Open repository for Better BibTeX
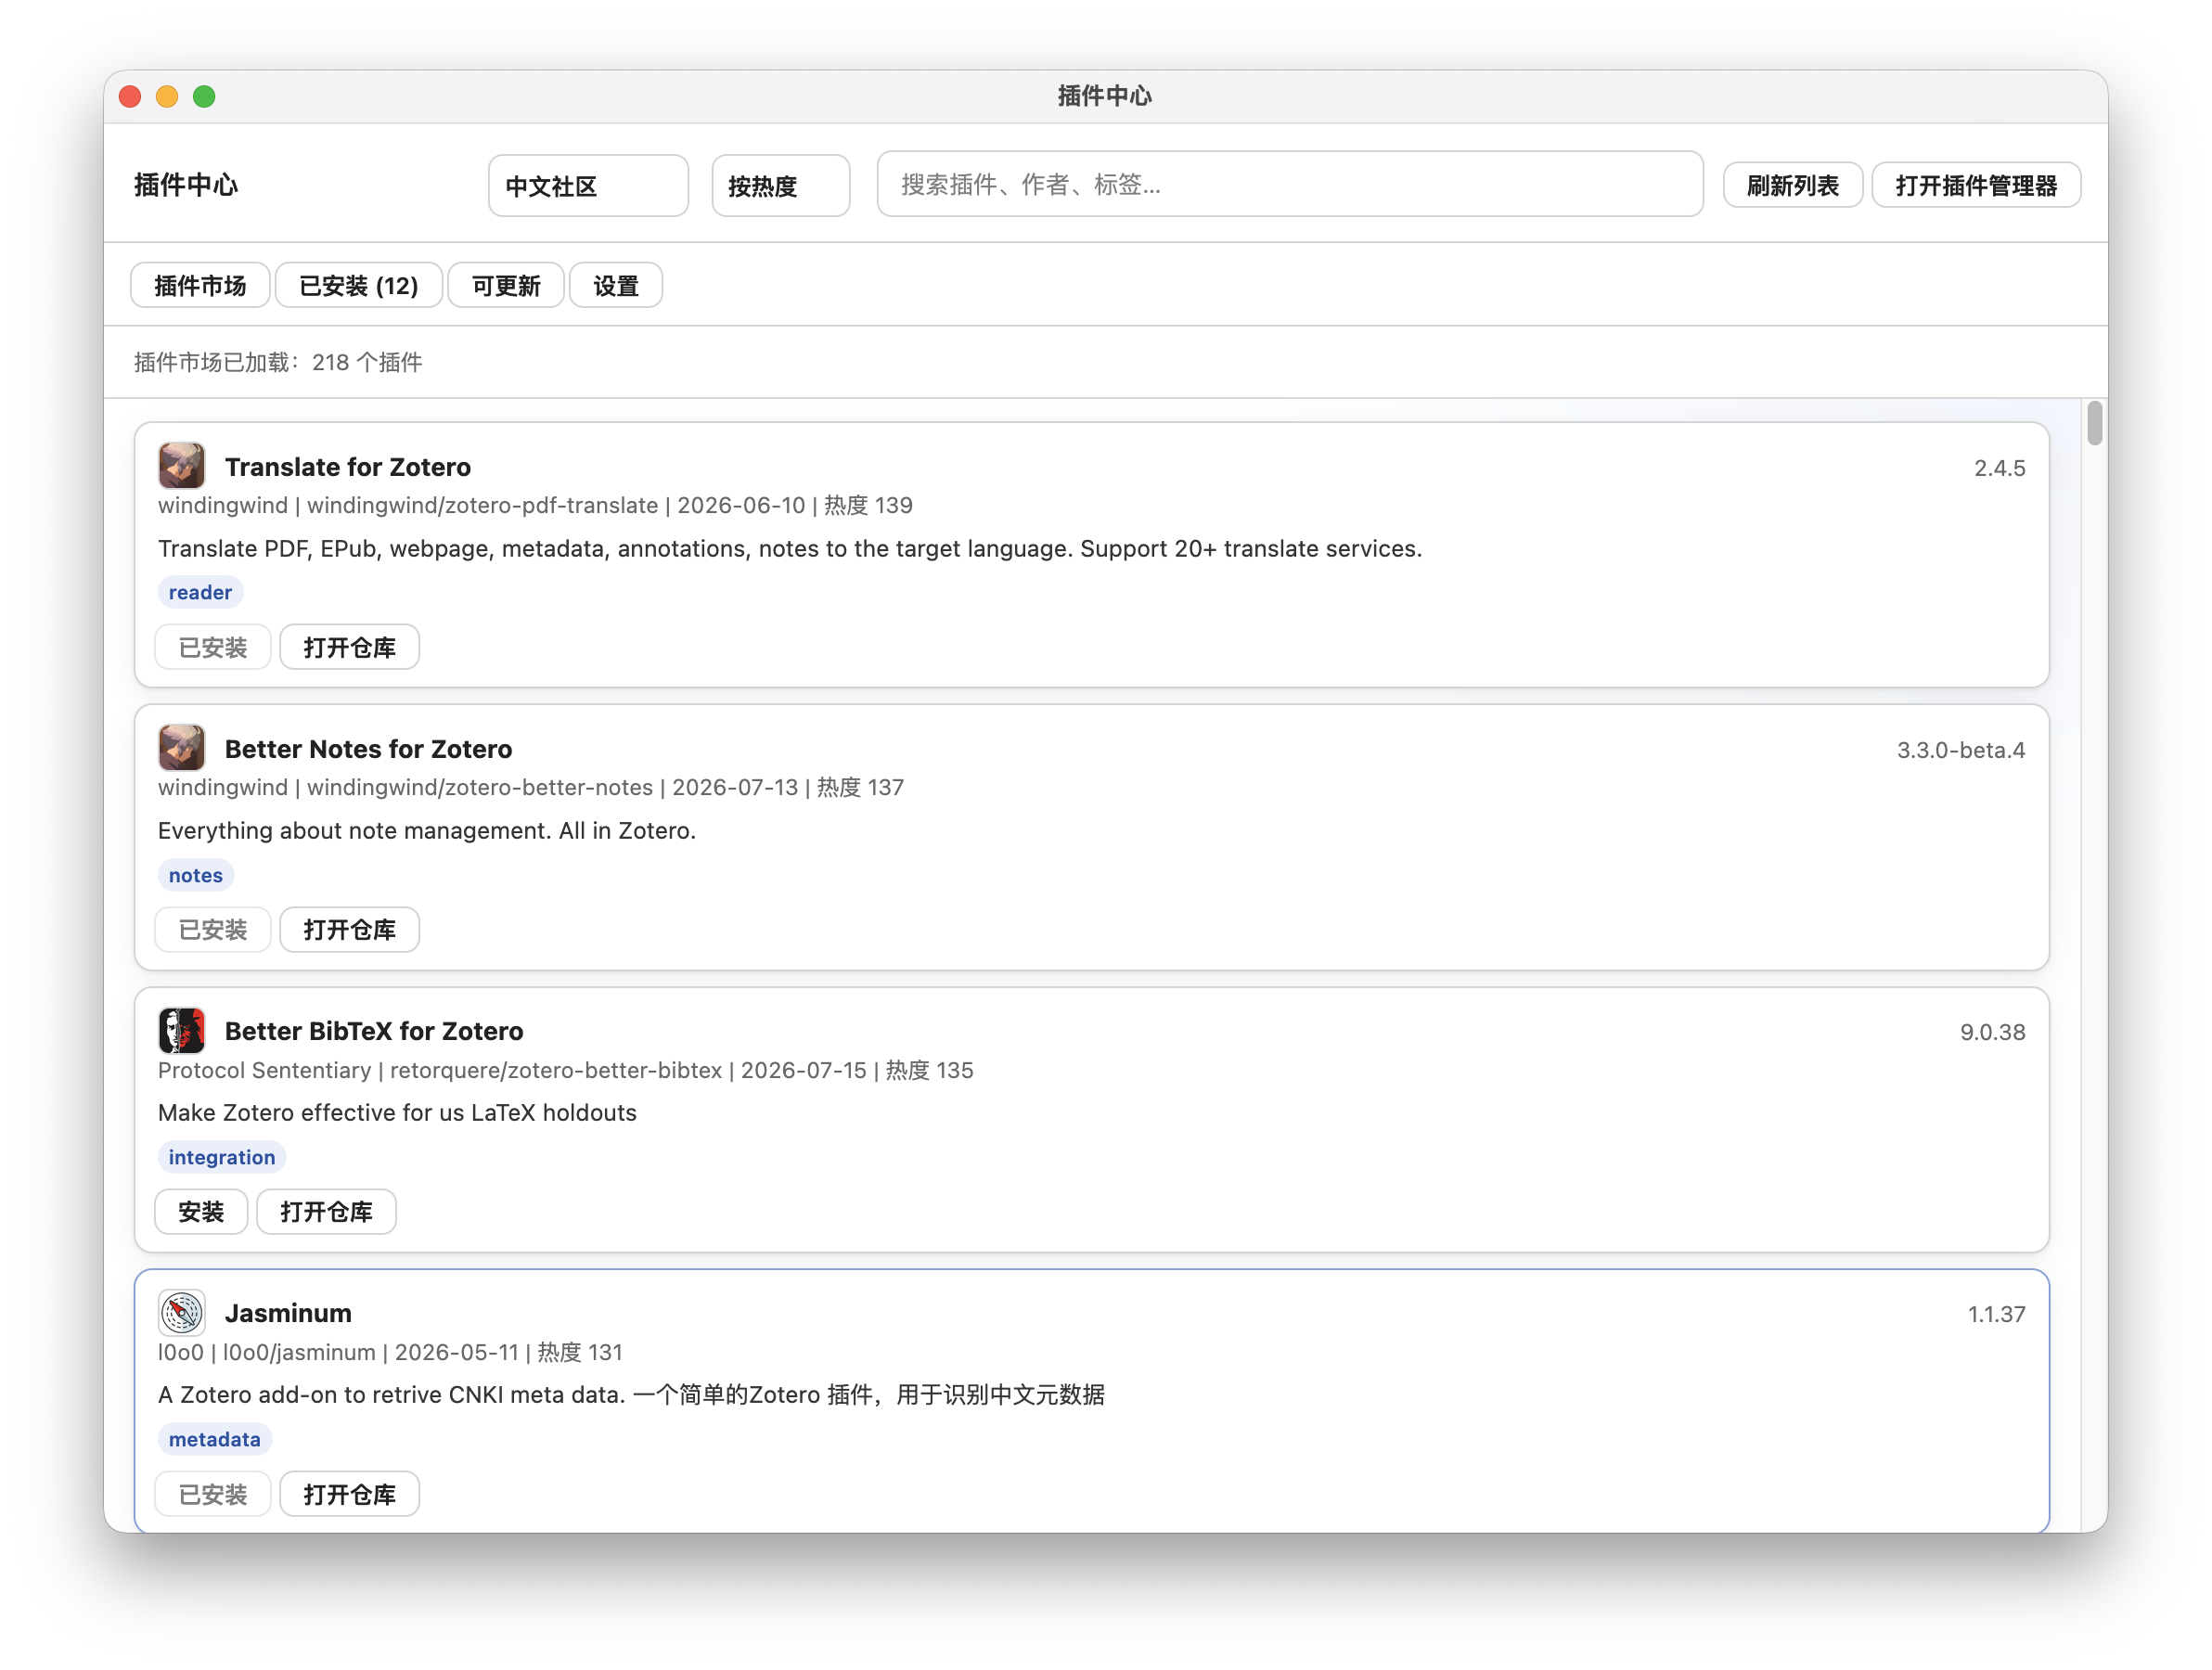 coord(326,1211)
